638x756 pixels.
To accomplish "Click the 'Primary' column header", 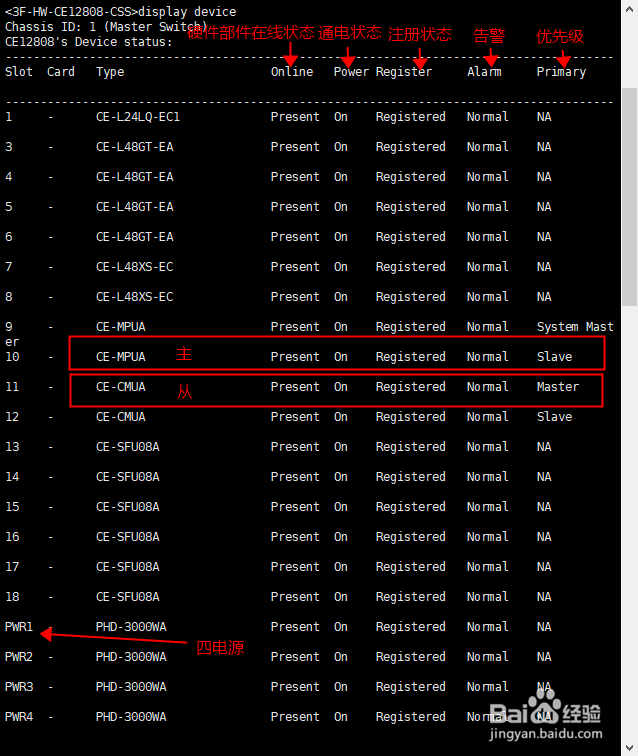I will 561,72.
